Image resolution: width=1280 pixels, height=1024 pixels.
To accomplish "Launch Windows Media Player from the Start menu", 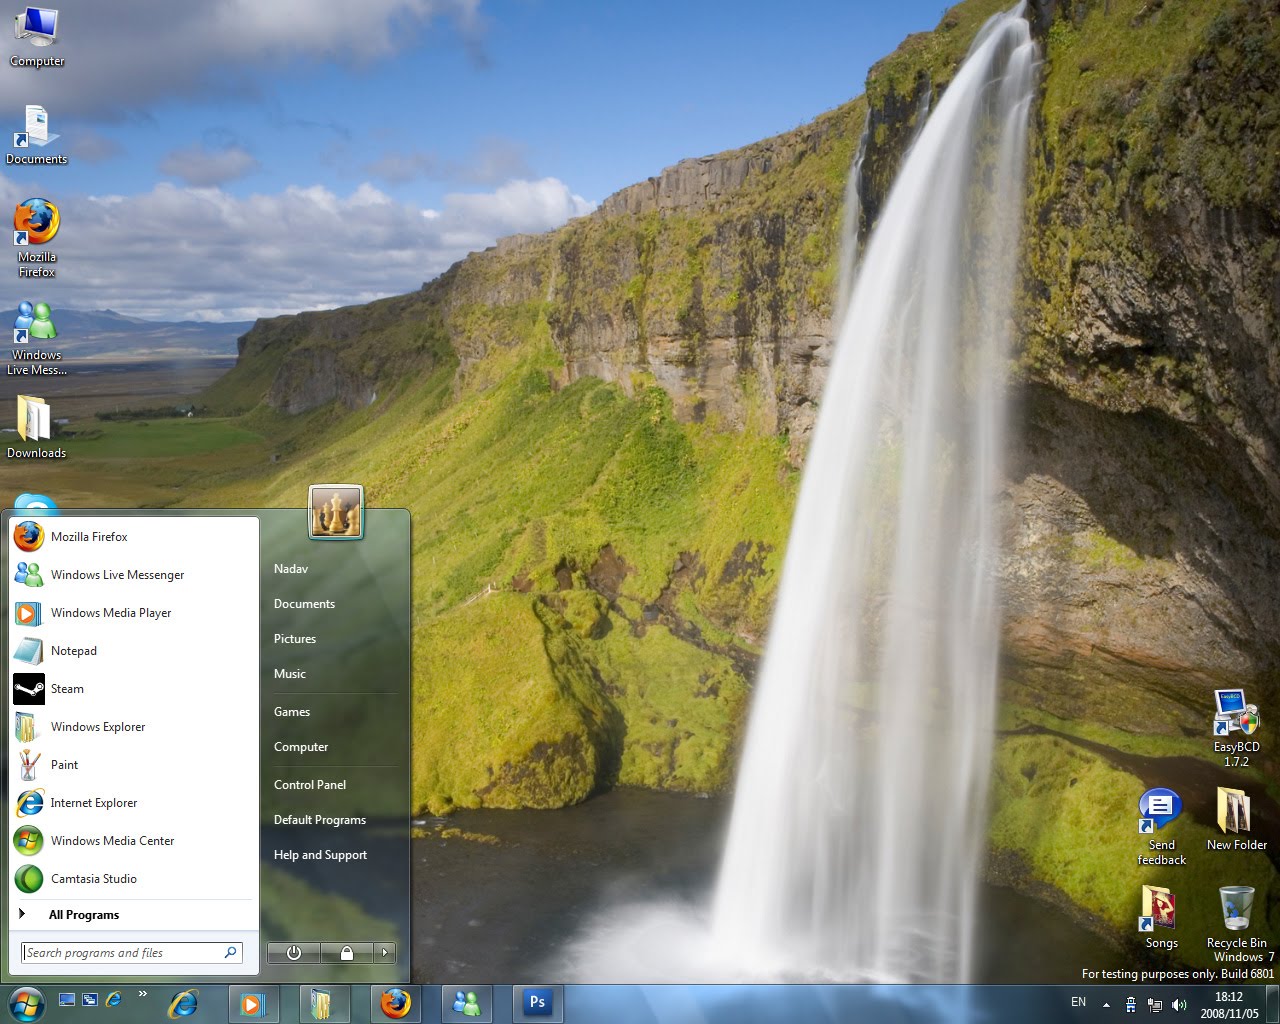I will (x=134, y=613).
